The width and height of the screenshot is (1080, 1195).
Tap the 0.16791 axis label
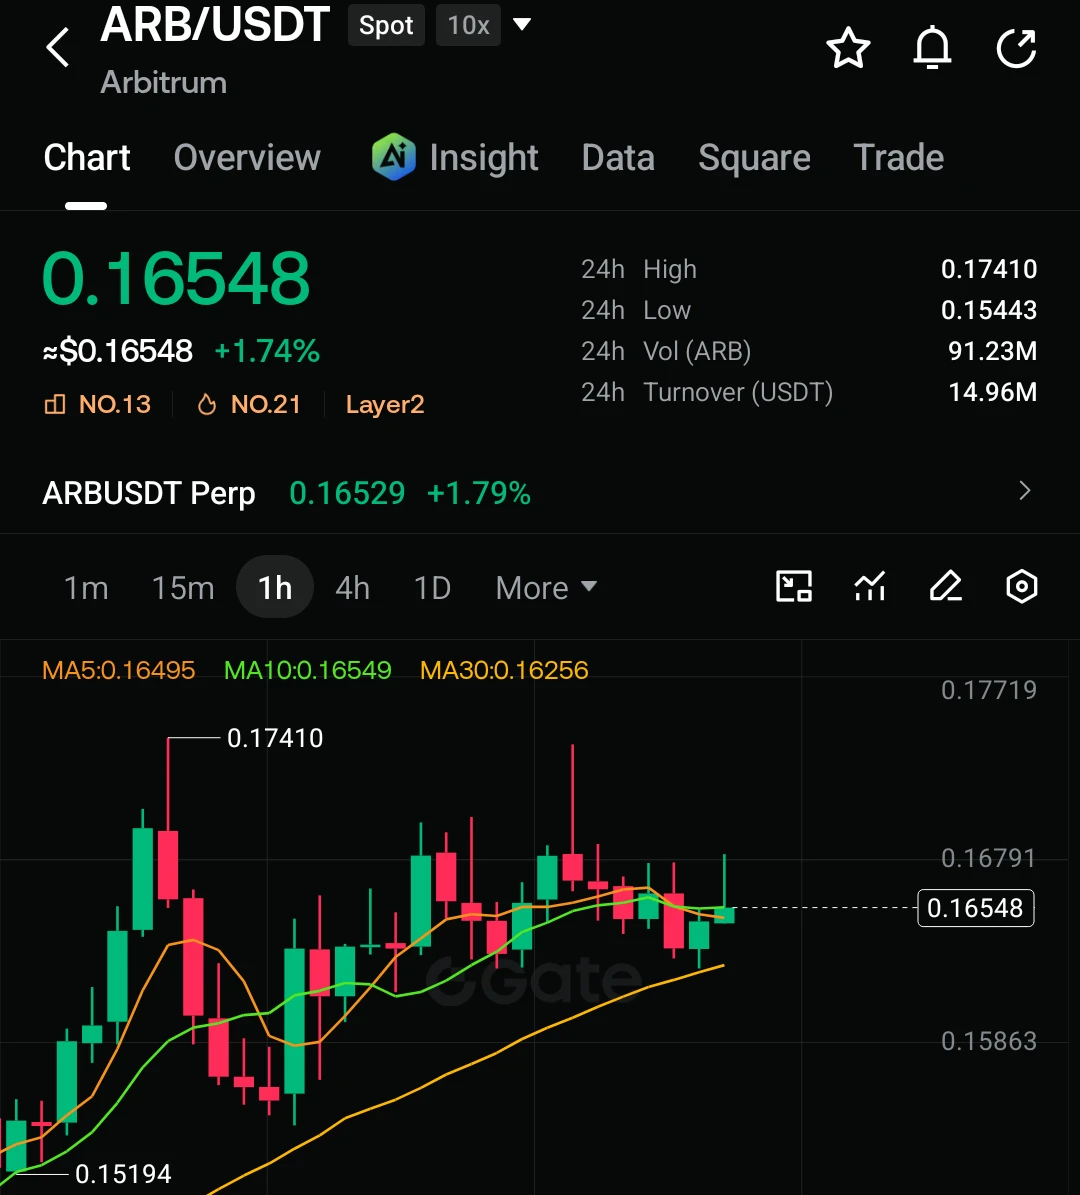pos(989,858)
